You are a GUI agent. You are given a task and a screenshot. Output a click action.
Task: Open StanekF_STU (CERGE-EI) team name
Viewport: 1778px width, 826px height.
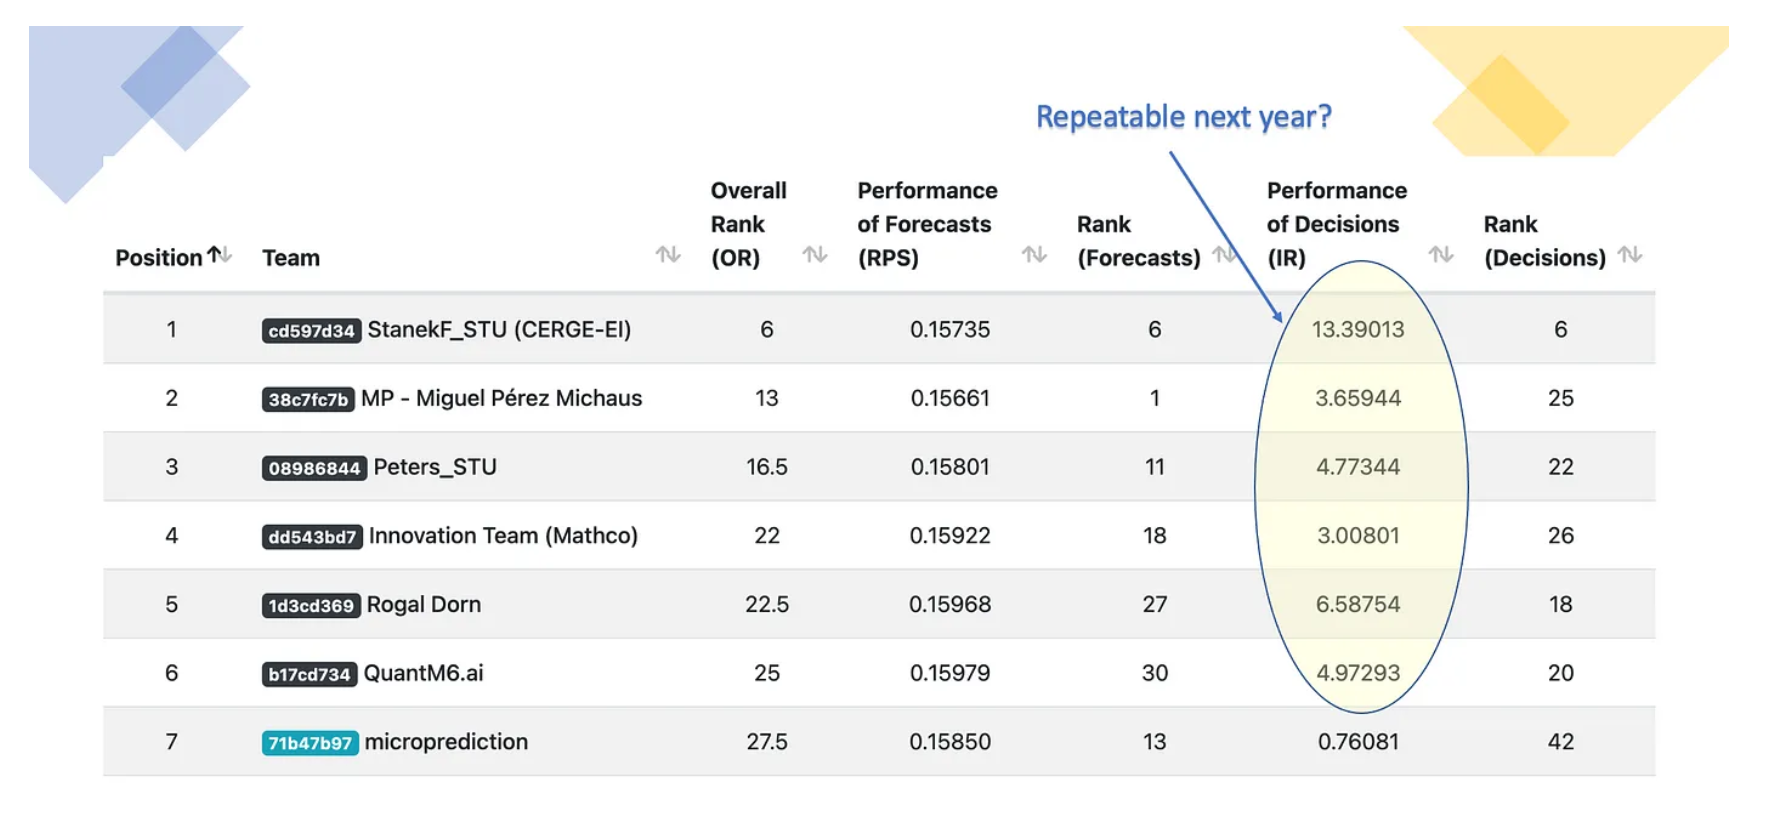coord(499,330)
